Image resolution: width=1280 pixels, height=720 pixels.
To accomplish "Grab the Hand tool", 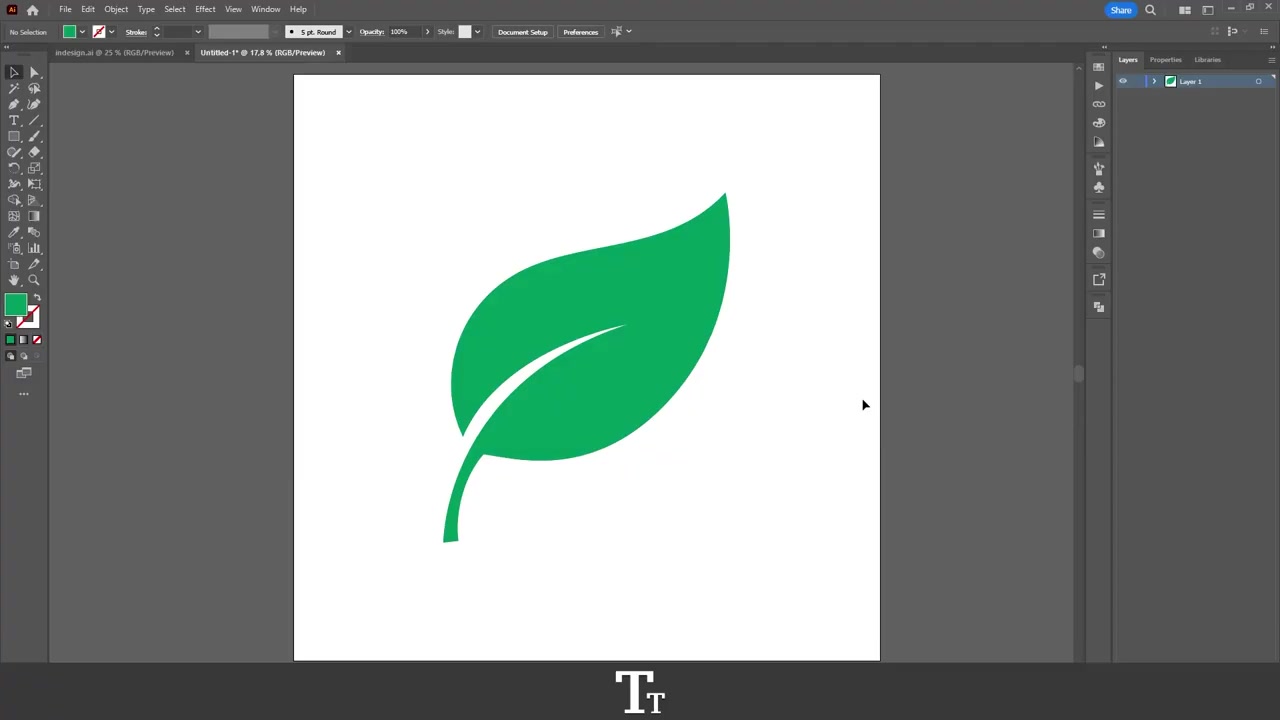I will [14, 281].
